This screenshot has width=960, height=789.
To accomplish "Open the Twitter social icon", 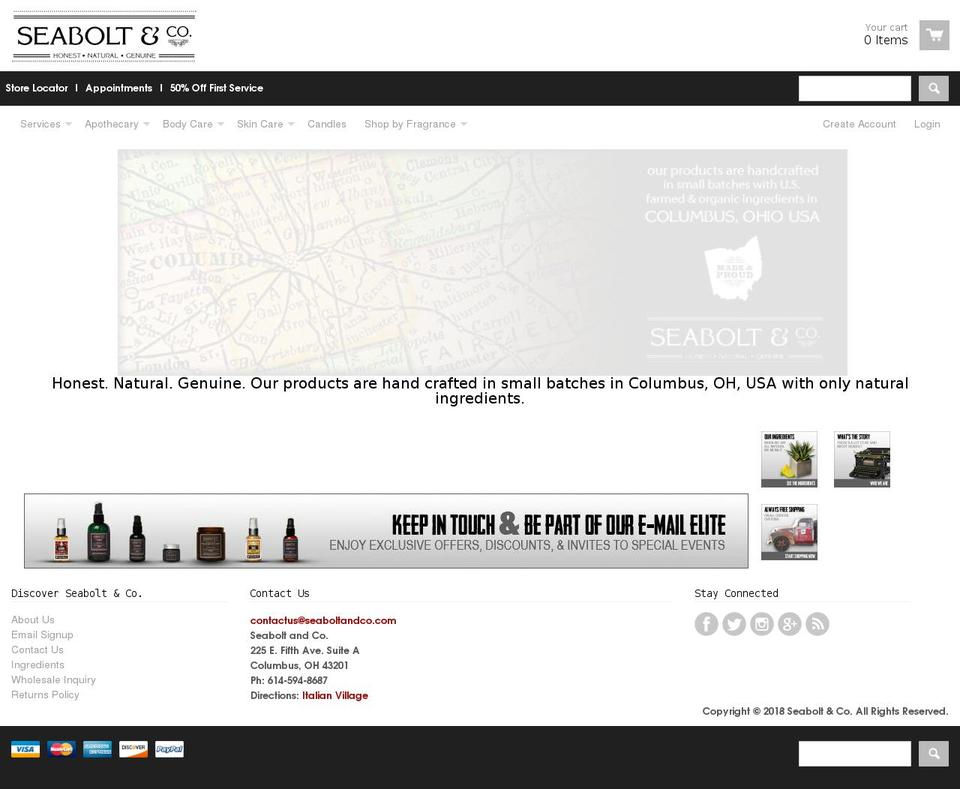I will pos(734,624).
